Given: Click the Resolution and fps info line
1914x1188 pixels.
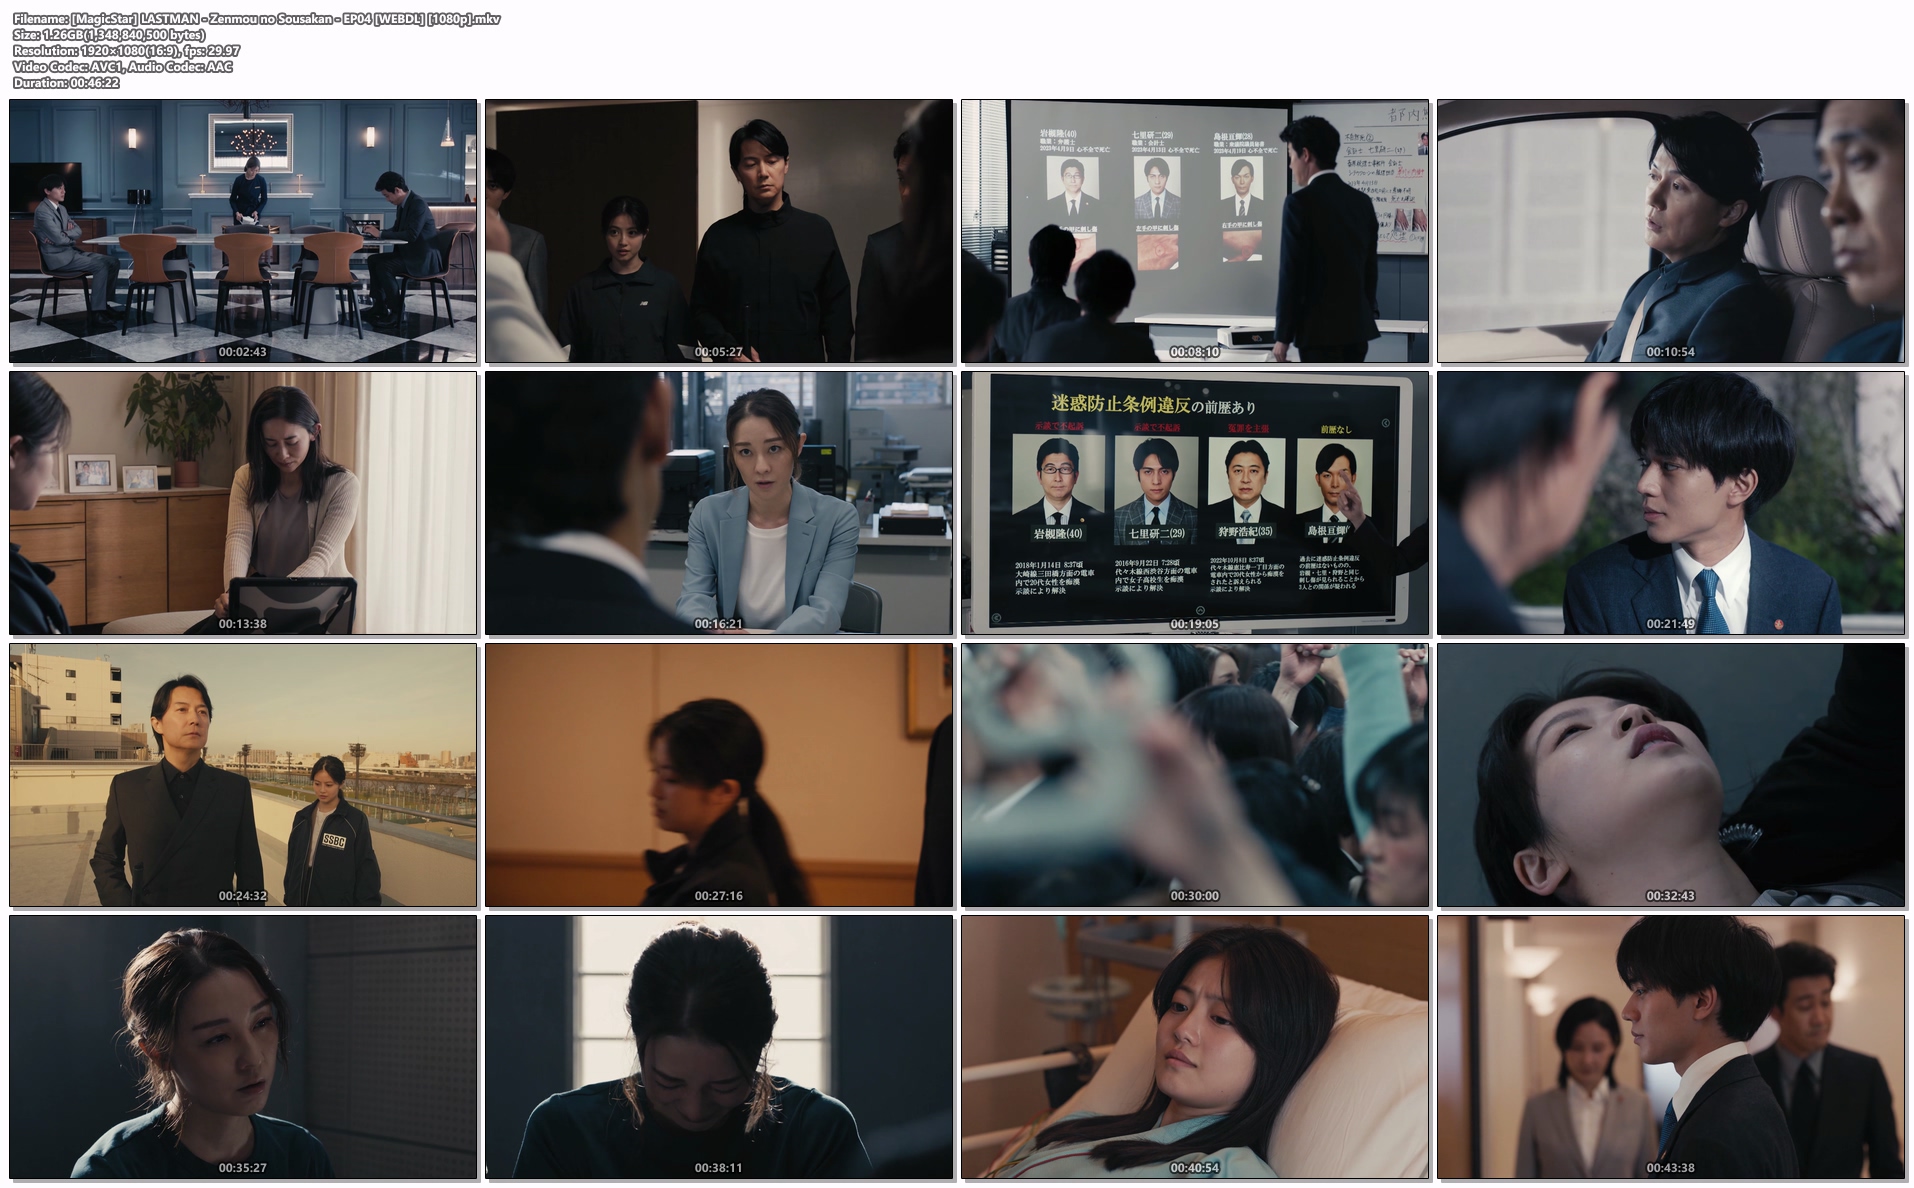Looking at the screenshot, I should click(x=126, y=51).
